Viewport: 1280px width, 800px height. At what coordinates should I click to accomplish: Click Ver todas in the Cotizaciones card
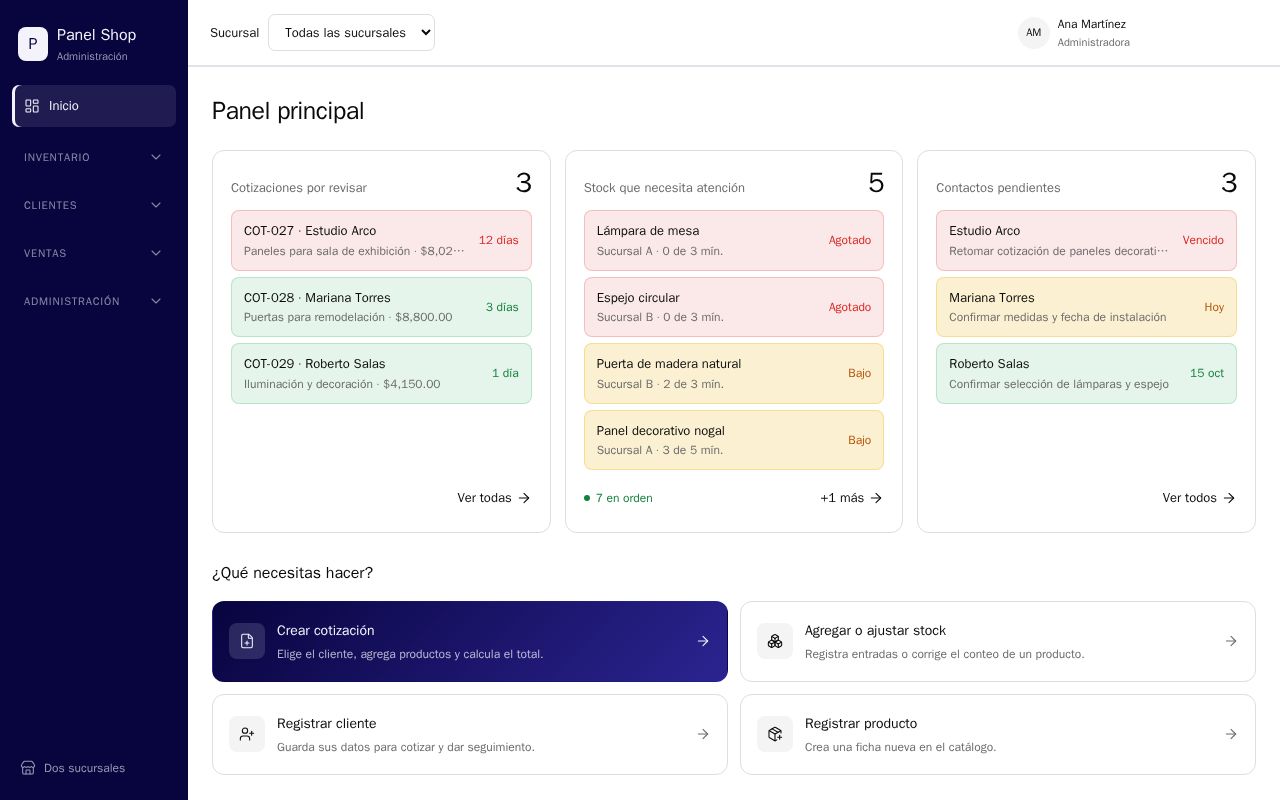tap(494, 498)
